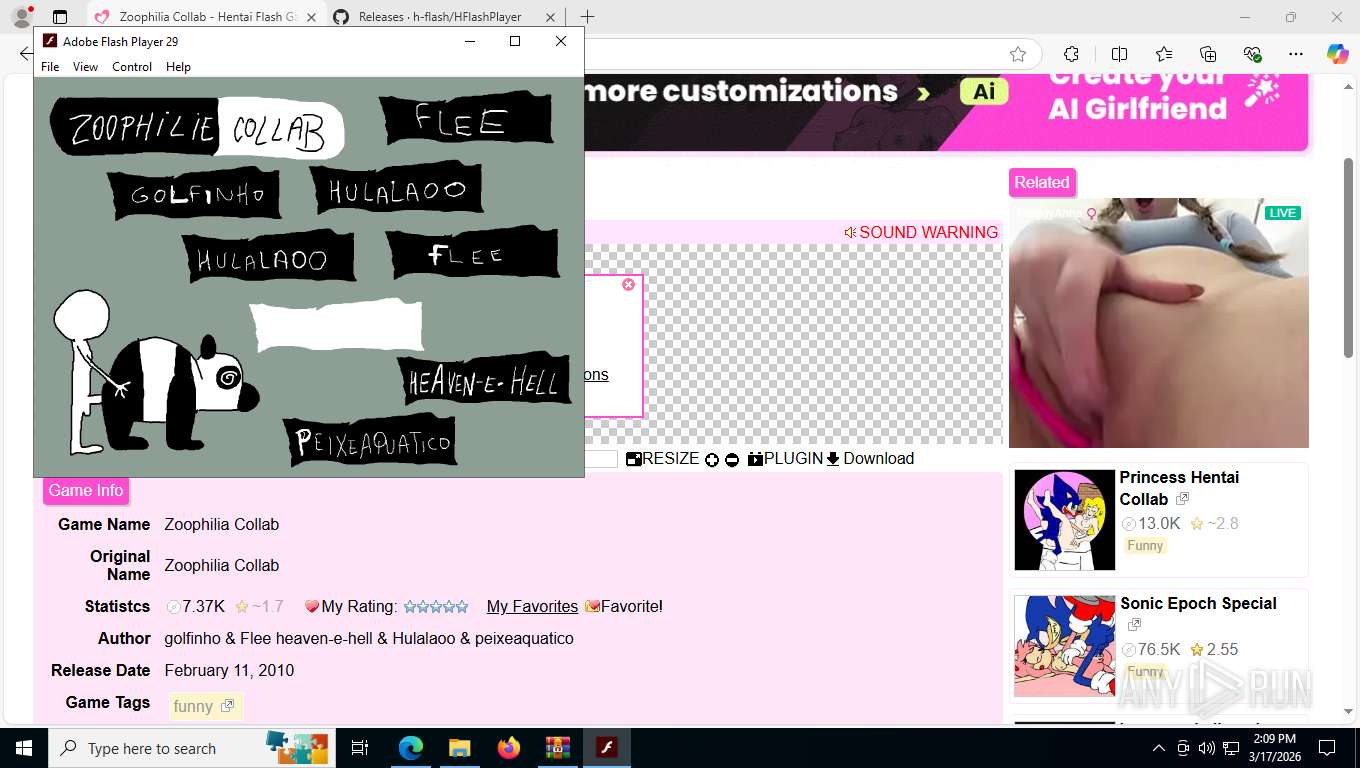
Task: Switch to the Releases h-flash/HFlashPlayer tab
Action: 440,17
